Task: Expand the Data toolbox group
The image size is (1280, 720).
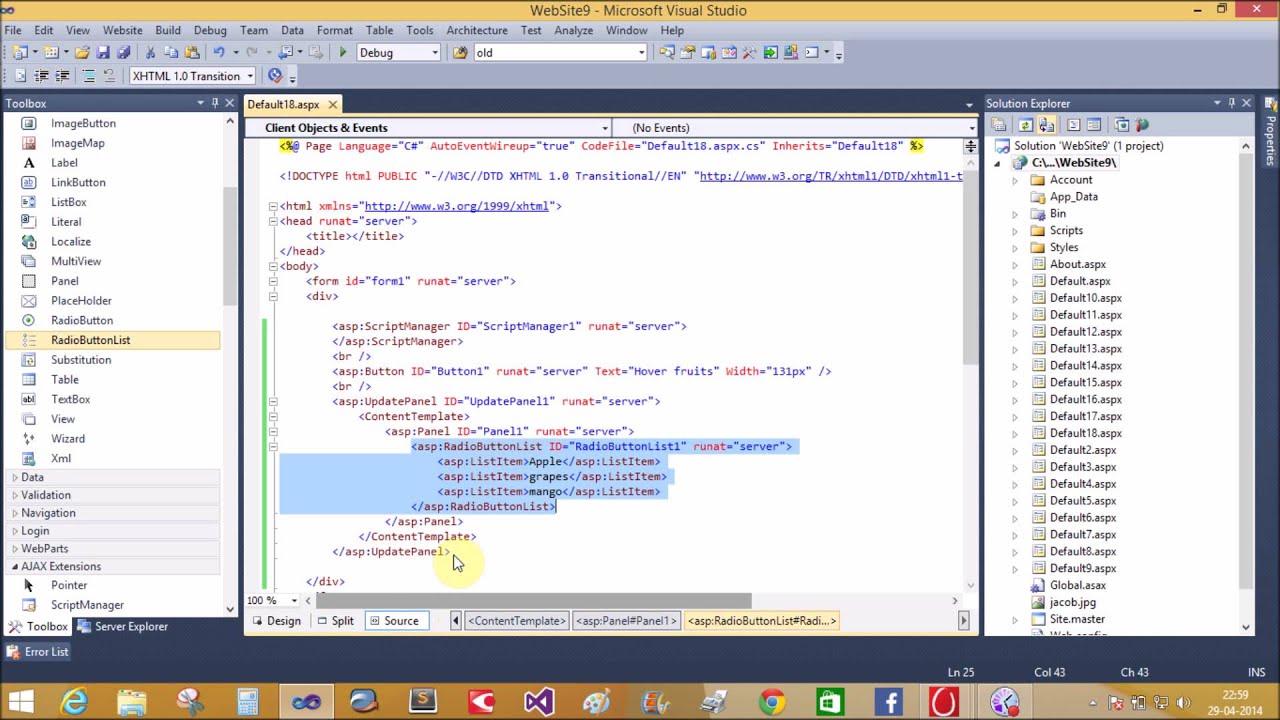Action: pos(15,477)
